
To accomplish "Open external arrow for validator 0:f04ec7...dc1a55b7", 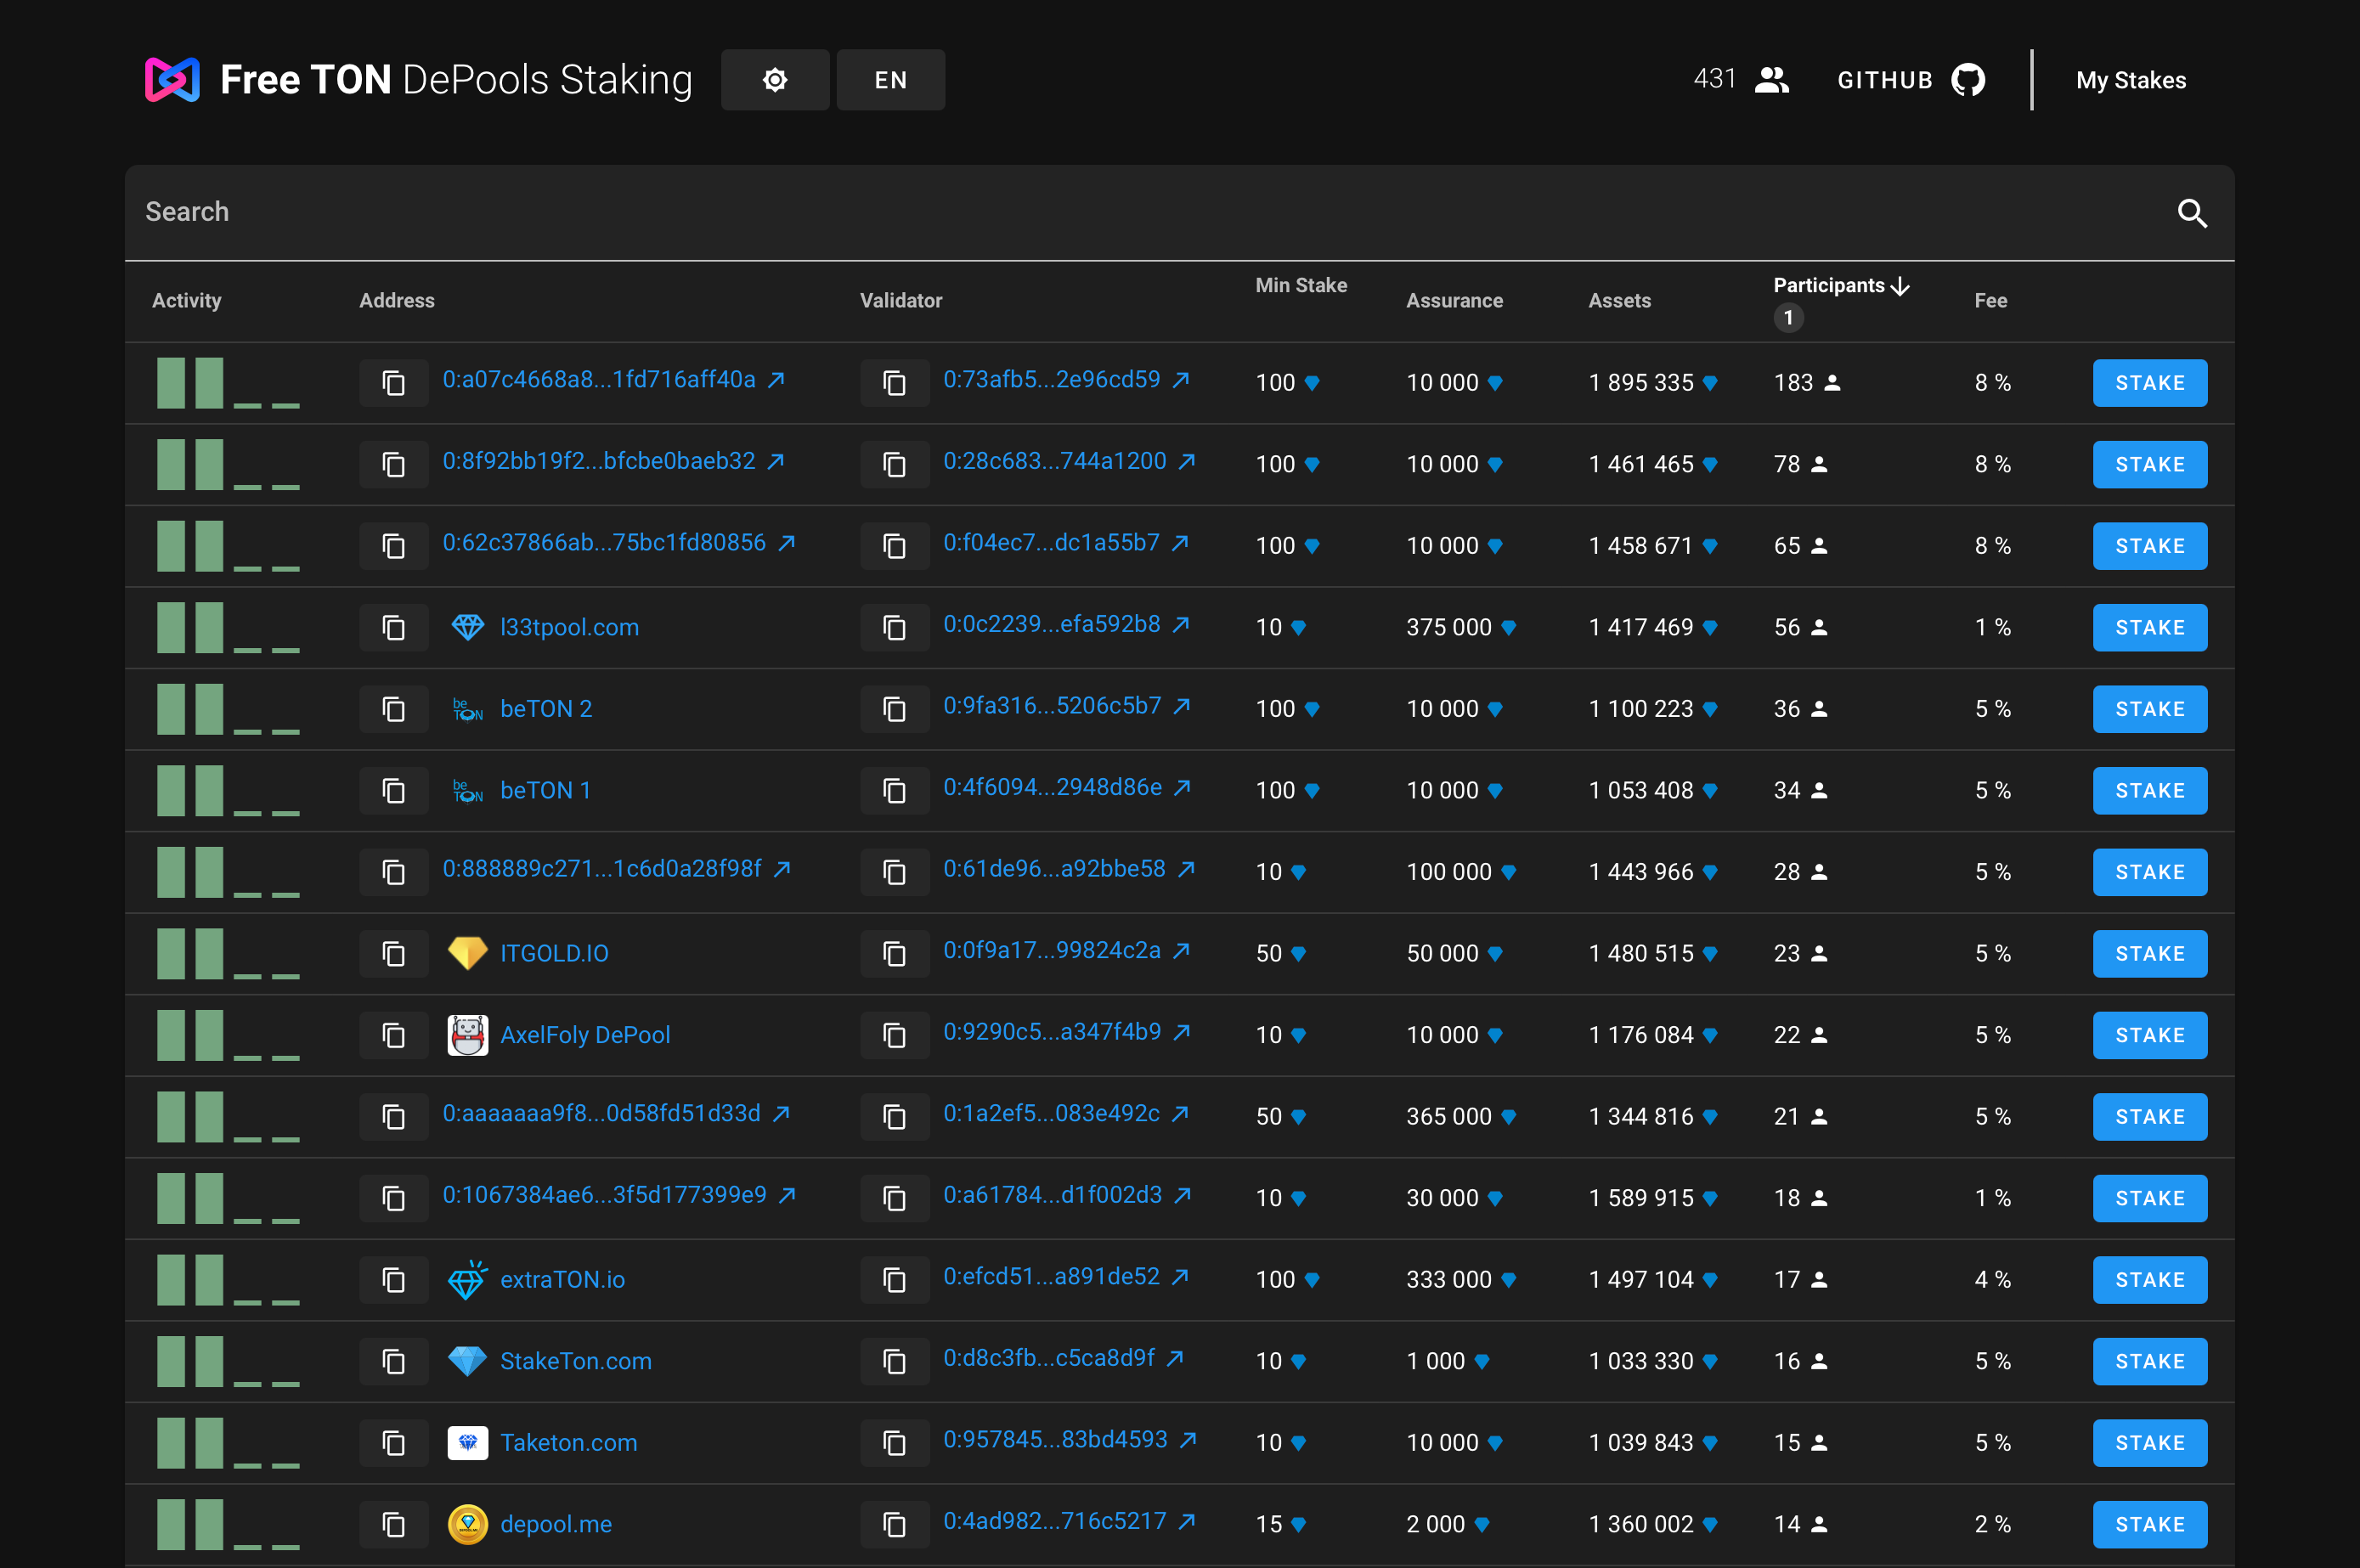I will tap(1180, 543).
